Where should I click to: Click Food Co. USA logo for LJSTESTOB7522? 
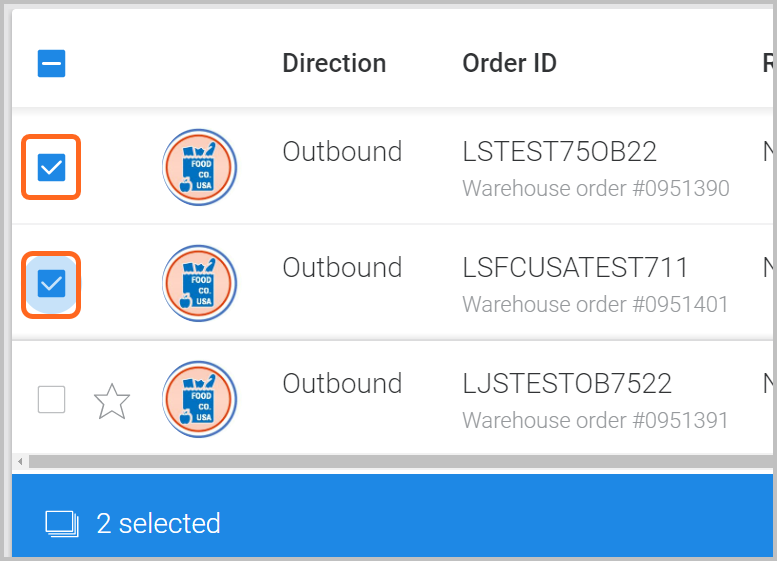pyautogui.click(x=199, y=399)
